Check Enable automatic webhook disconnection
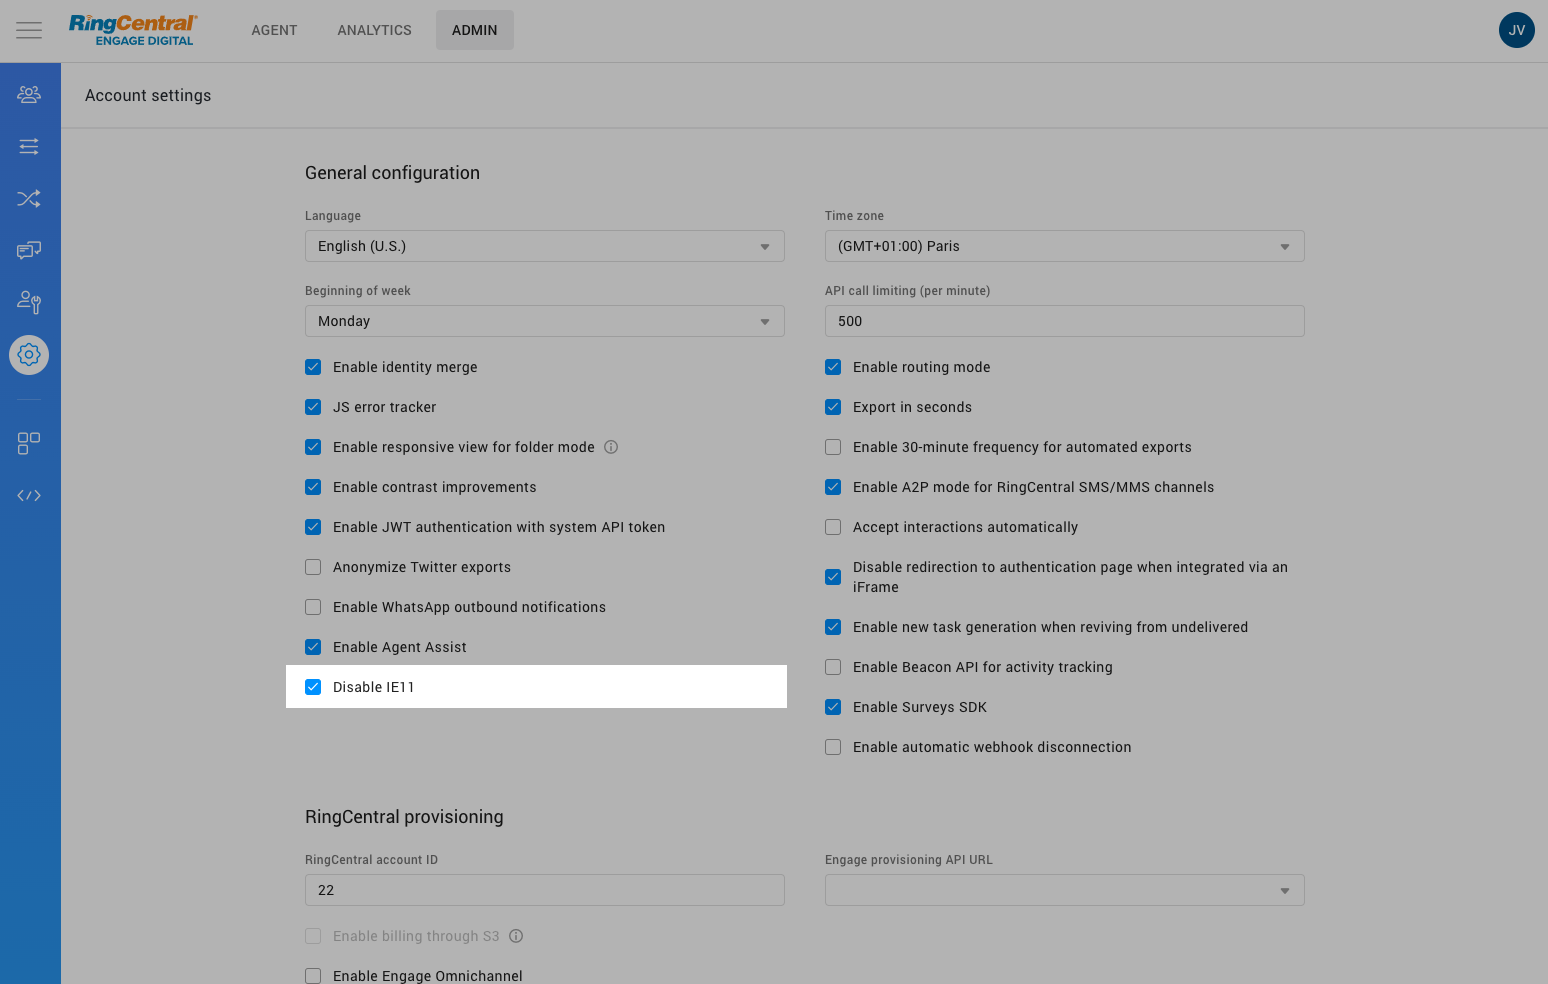The height and width of the screenshot is (984, 1548). tap(833, 747)
